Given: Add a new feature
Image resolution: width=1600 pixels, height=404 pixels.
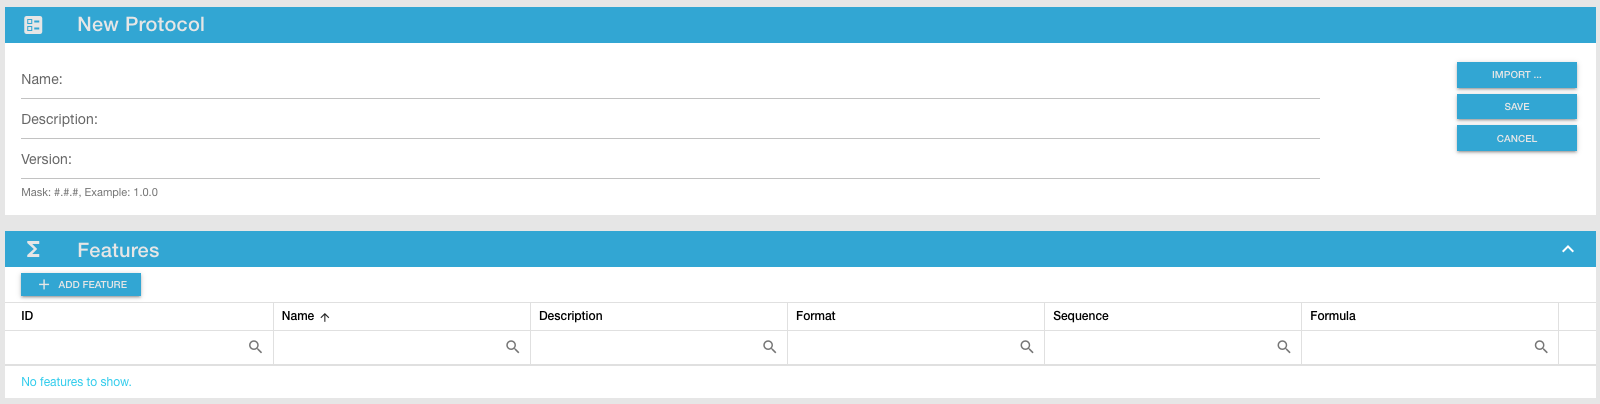Looking at the screenshot, I should 81,285.
